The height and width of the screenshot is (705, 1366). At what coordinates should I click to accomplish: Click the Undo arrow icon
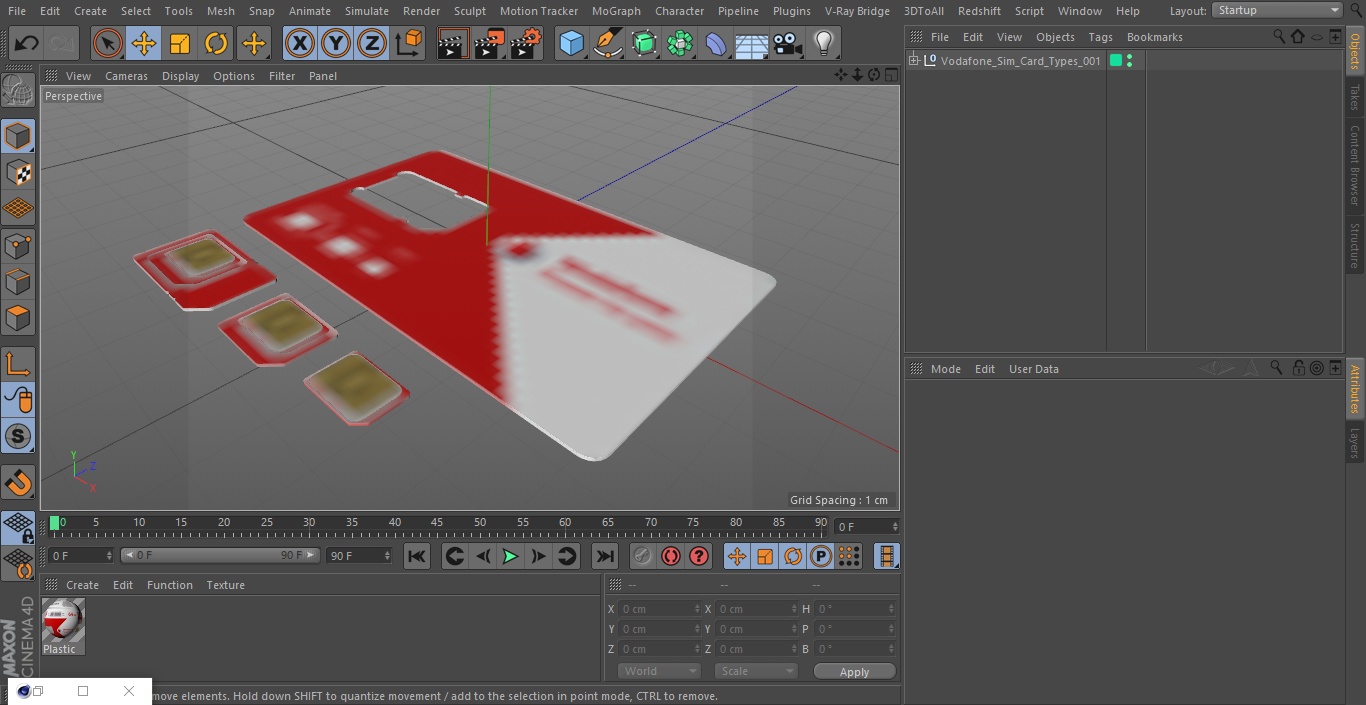tap(27, 43)
